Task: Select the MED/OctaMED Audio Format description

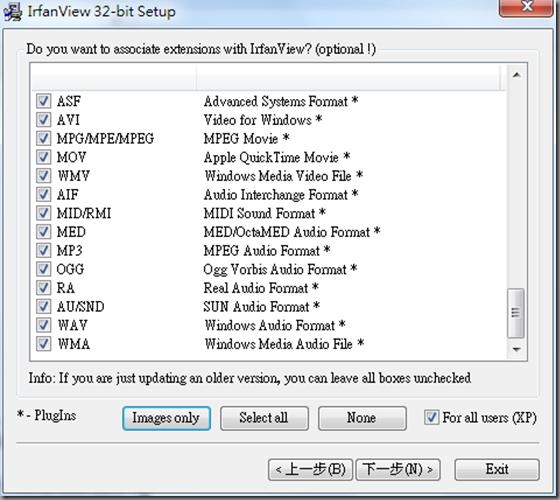Action: coord(292,232)
